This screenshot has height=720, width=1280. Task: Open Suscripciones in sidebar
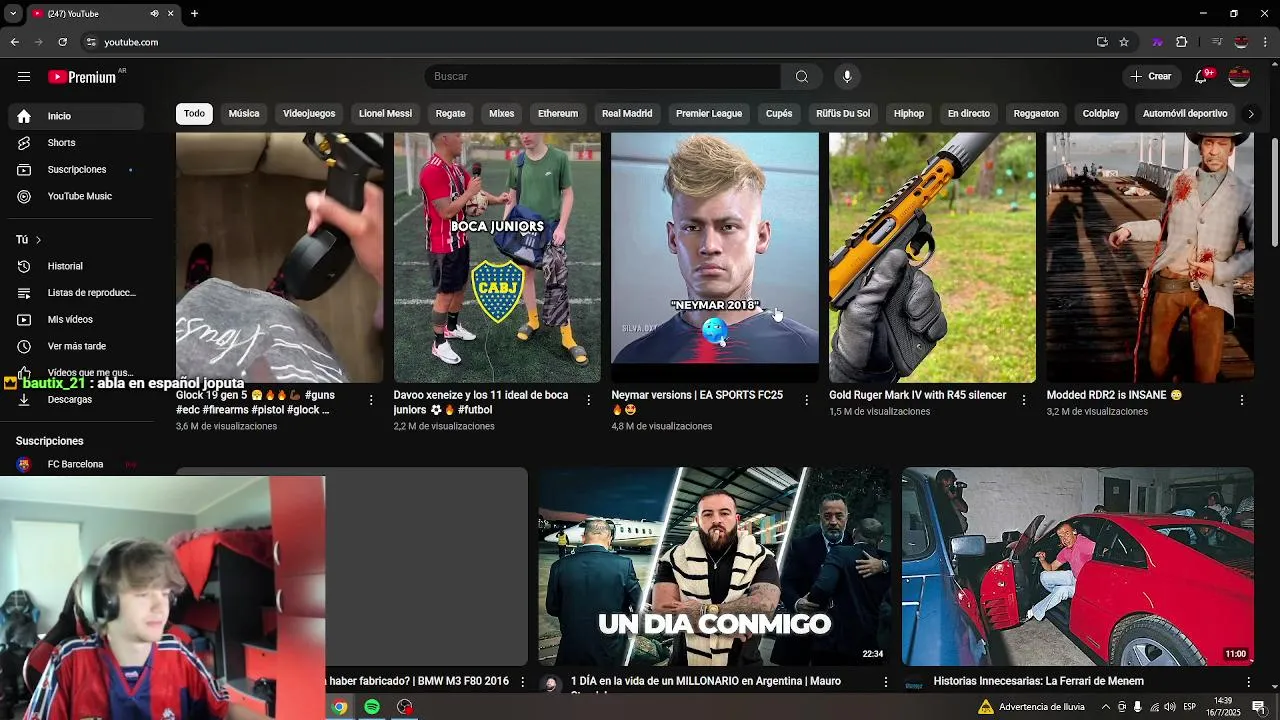tap(76, 170)
